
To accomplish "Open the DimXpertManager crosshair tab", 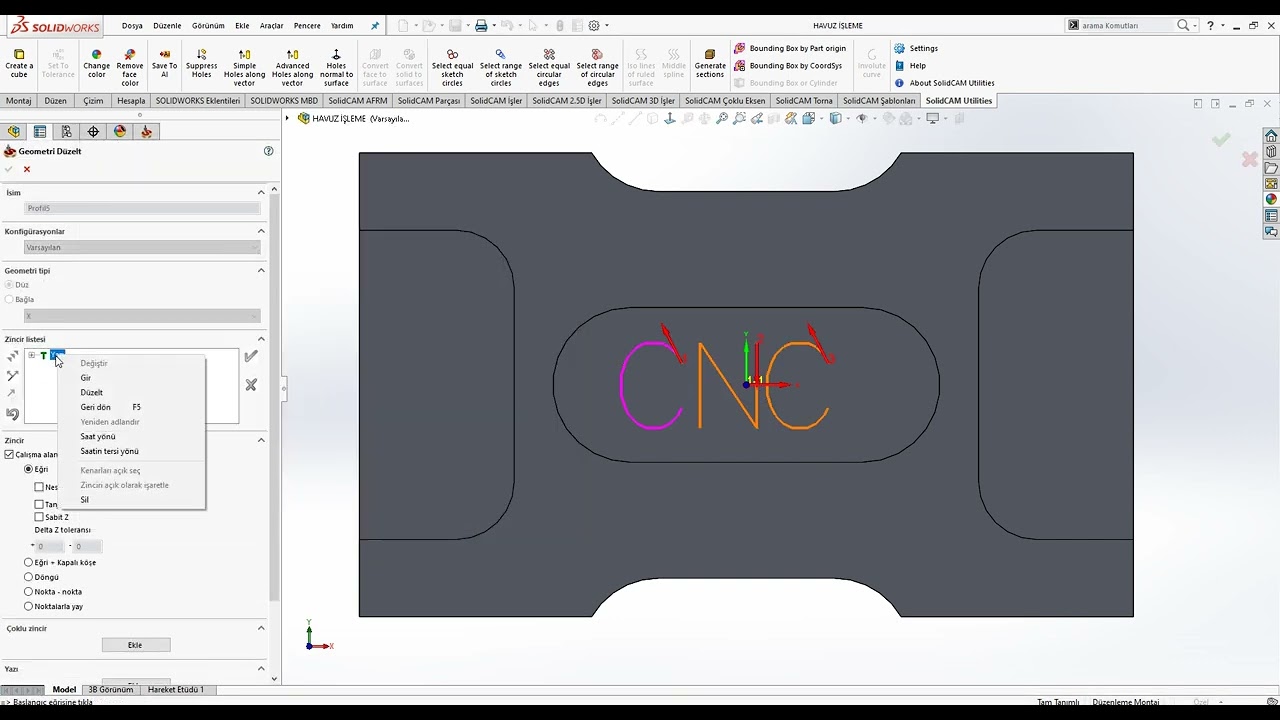I will pos(93,132).
